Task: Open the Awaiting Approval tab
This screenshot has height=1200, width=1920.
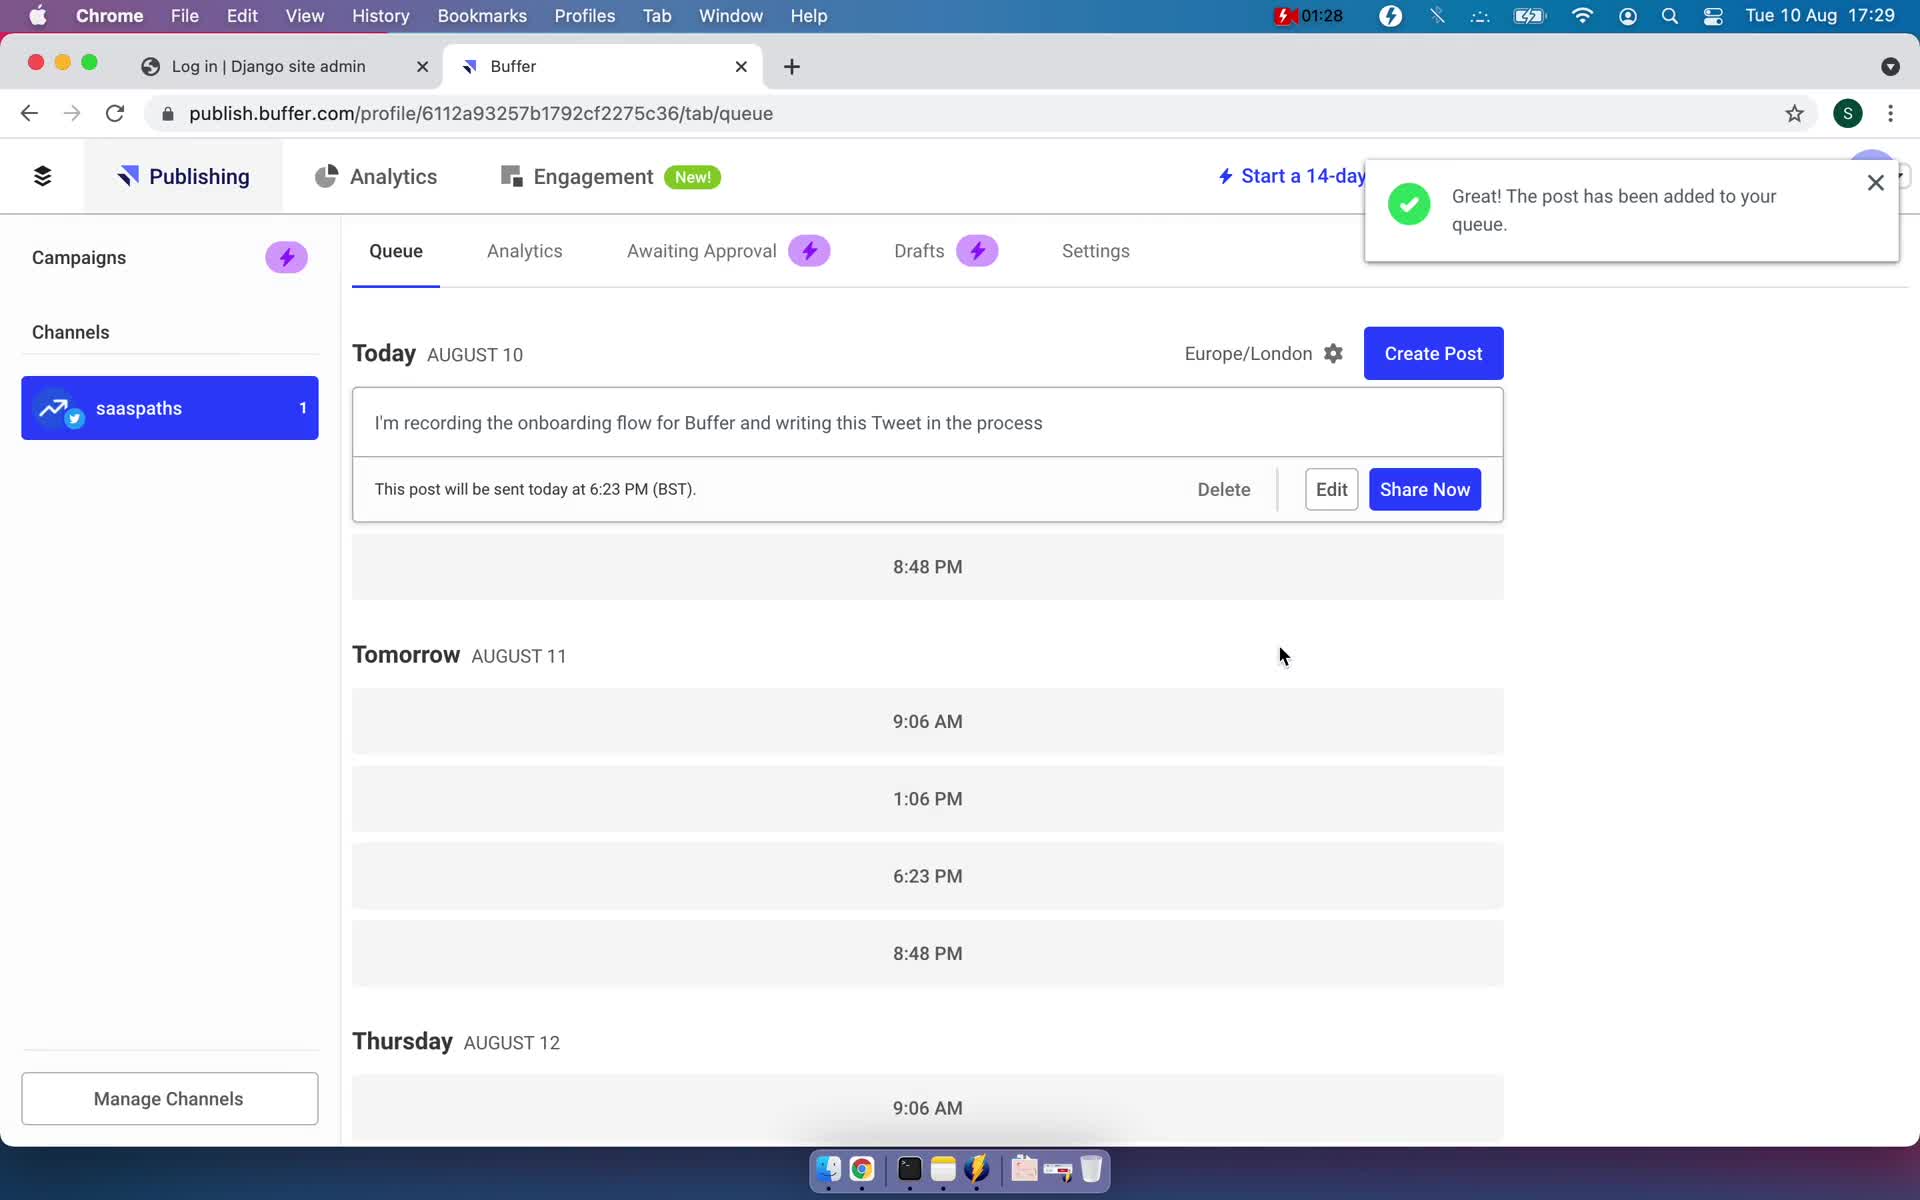Action: pos(701,251)
